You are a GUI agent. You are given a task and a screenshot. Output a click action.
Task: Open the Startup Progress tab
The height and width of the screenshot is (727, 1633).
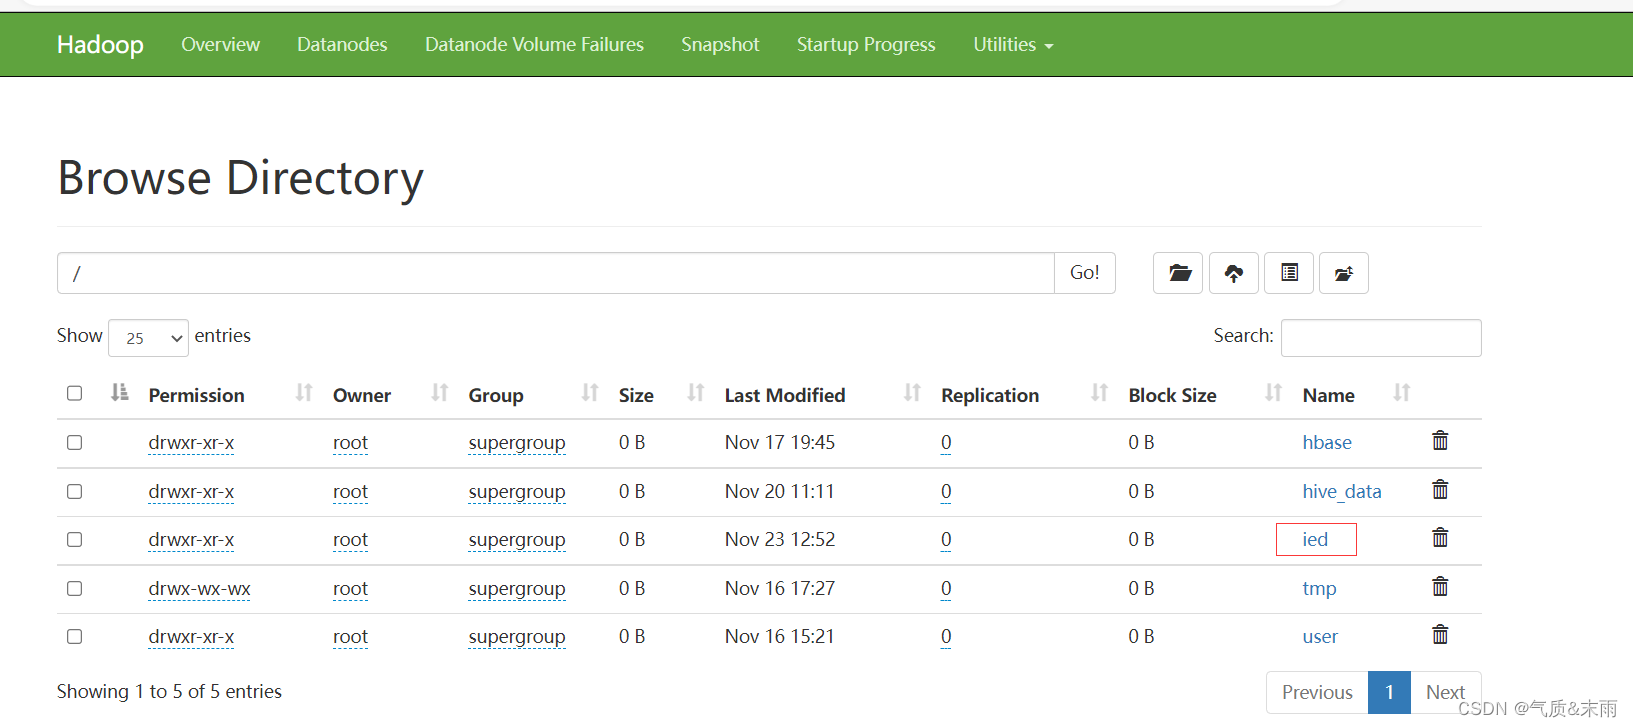(x=866, y=45)
